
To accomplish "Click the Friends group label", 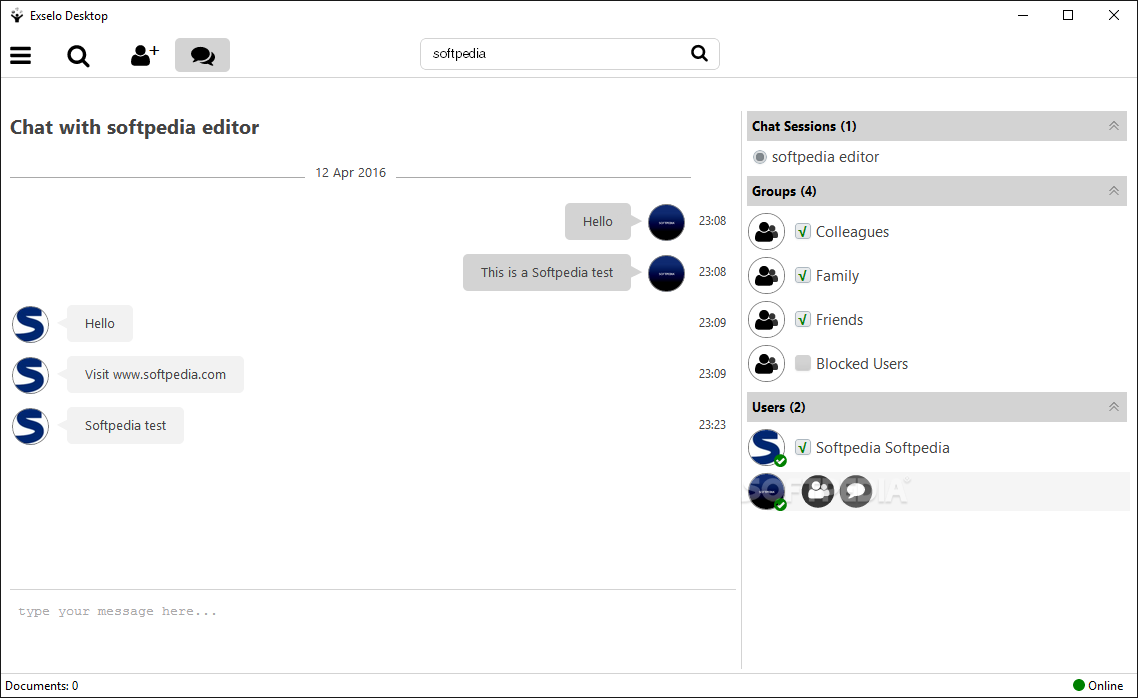I will point(839,320).
